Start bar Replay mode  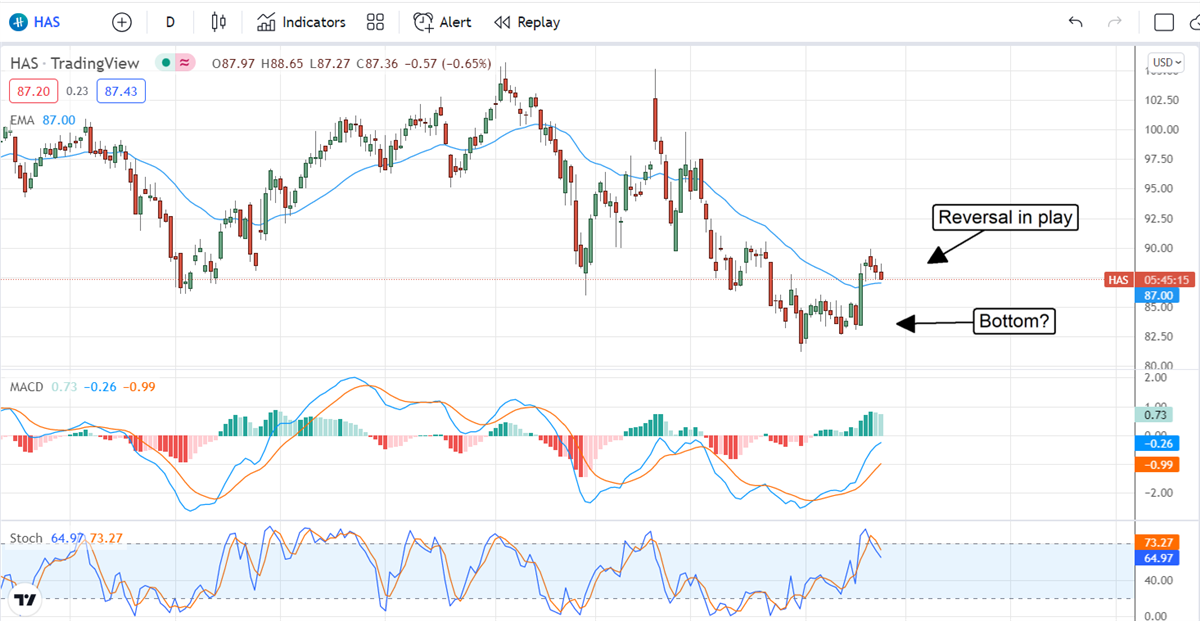(x=527, y=22)
